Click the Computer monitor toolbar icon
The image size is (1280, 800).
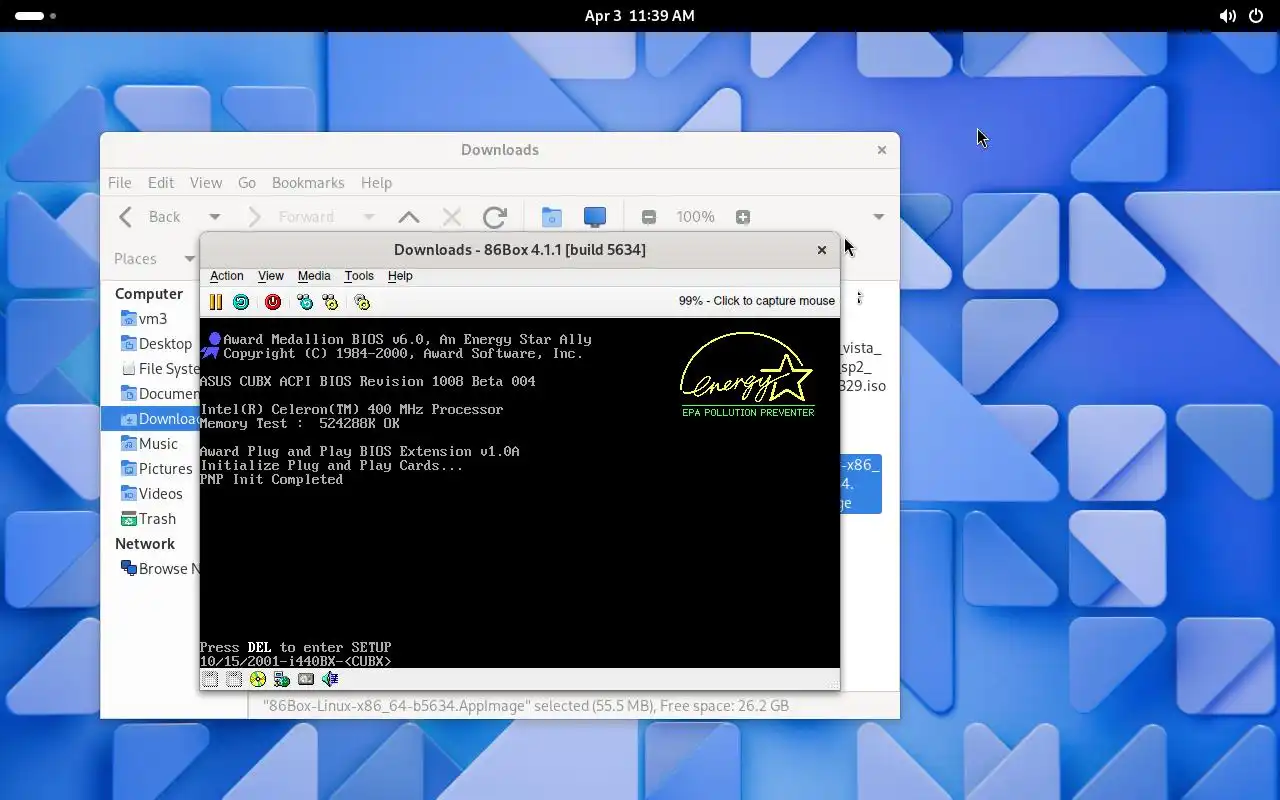pyautogui.click(x=595, y=217)
